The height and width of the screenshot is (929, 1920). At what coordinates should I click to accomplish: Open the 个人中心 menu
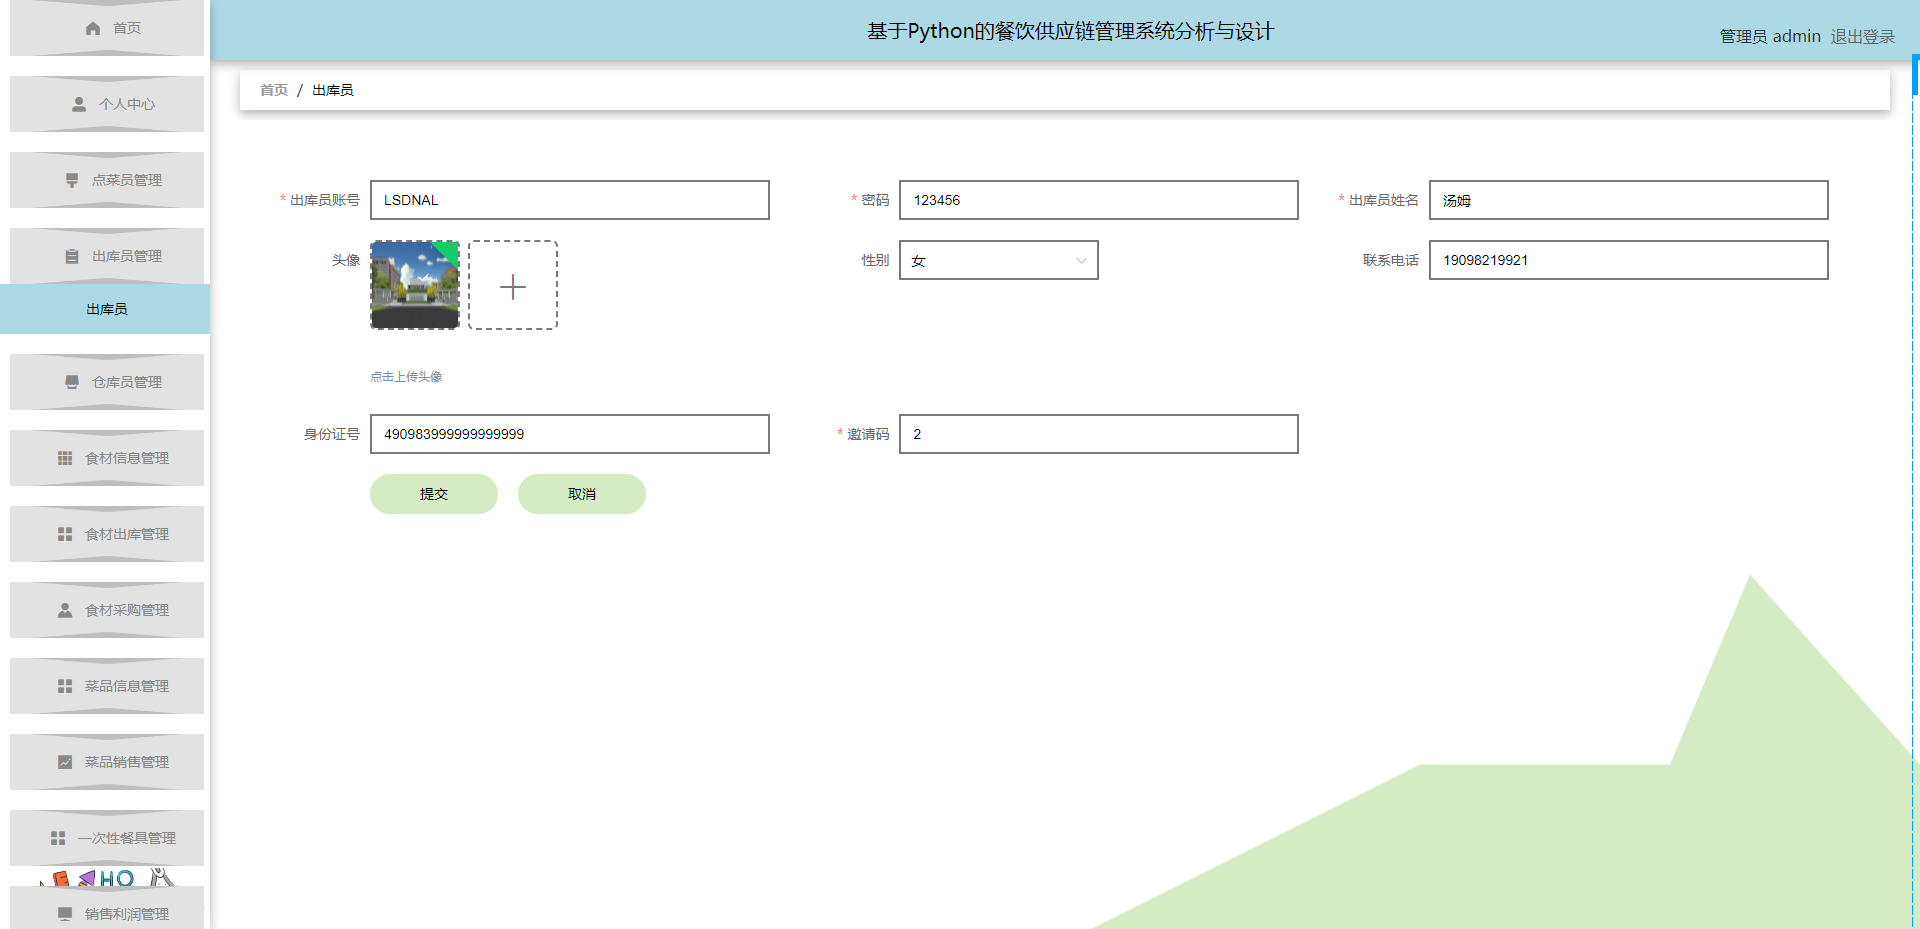tap(107, 104)
